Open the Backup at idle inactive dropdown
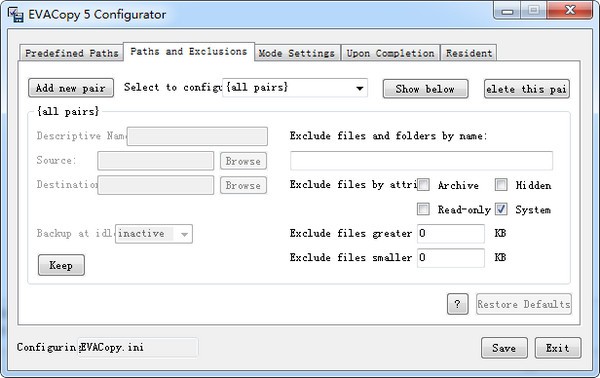This screenshot has width=600, height=378. pyautogui.click(x=154, y=234)
